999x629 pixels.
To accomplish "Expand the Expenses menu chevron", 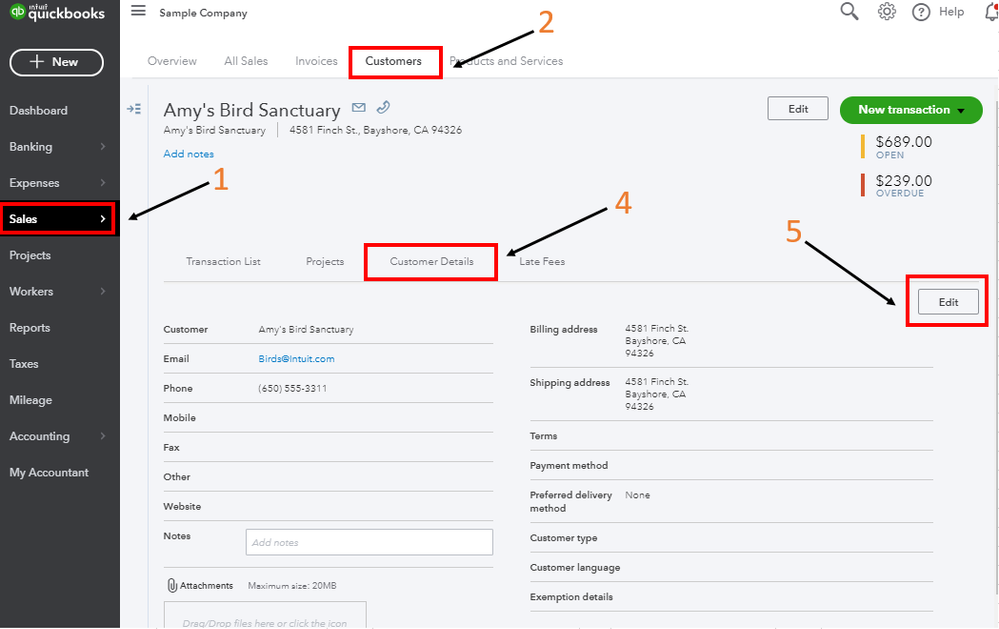I will coord(103,183).
